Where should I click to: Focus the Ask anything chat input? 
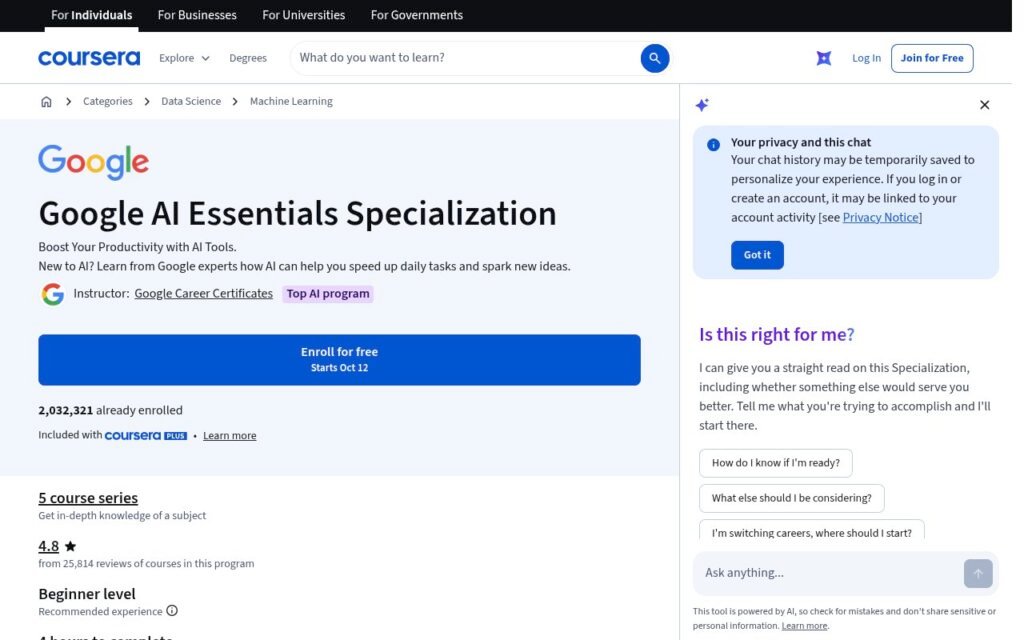point(828,573)
